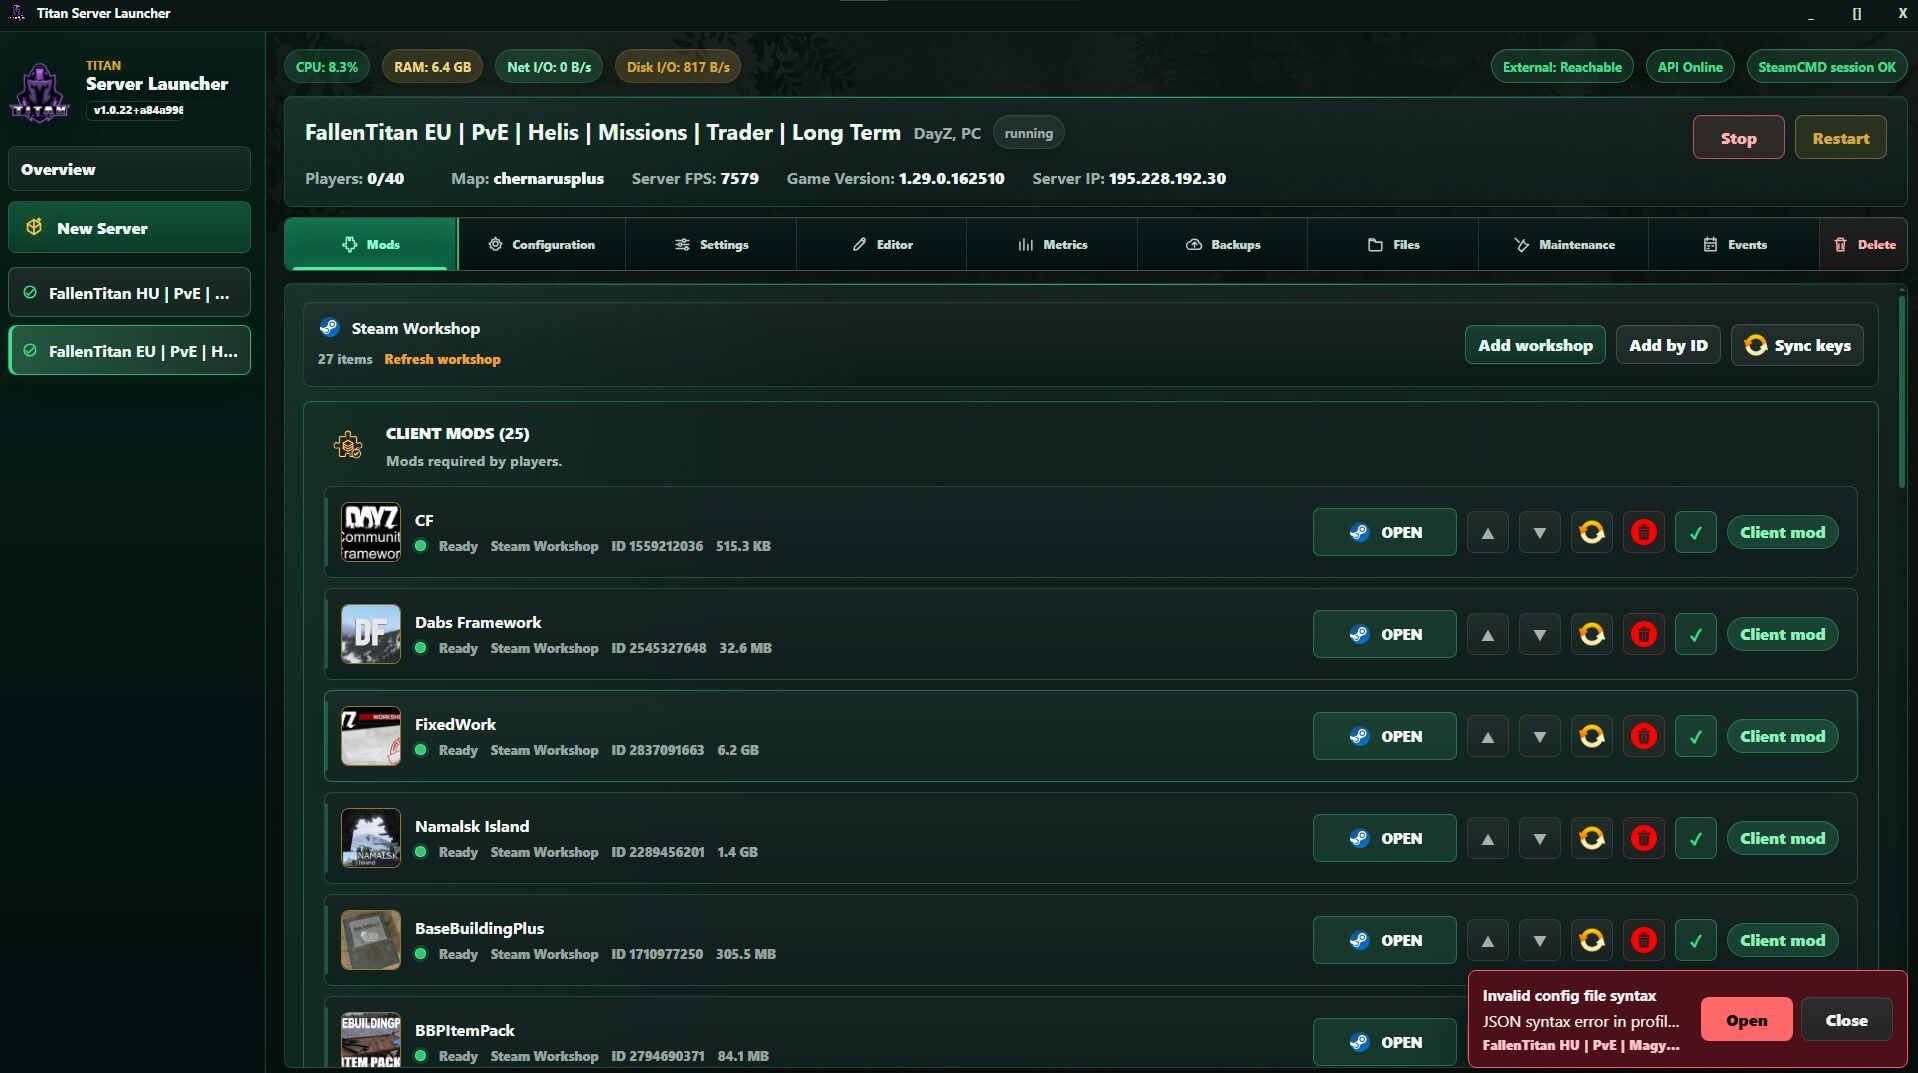Toggle Dabs Framework enabled checkmark
The width and height of the screenshot is (1918, 1073).
pyautogui.click(x=1695, y=634)
